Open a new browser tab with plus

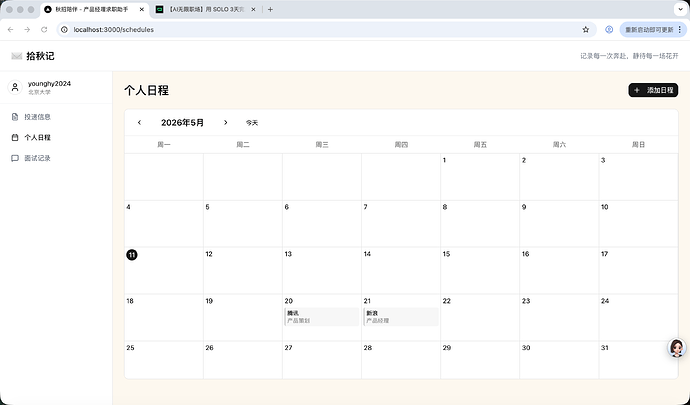[270, 9]
